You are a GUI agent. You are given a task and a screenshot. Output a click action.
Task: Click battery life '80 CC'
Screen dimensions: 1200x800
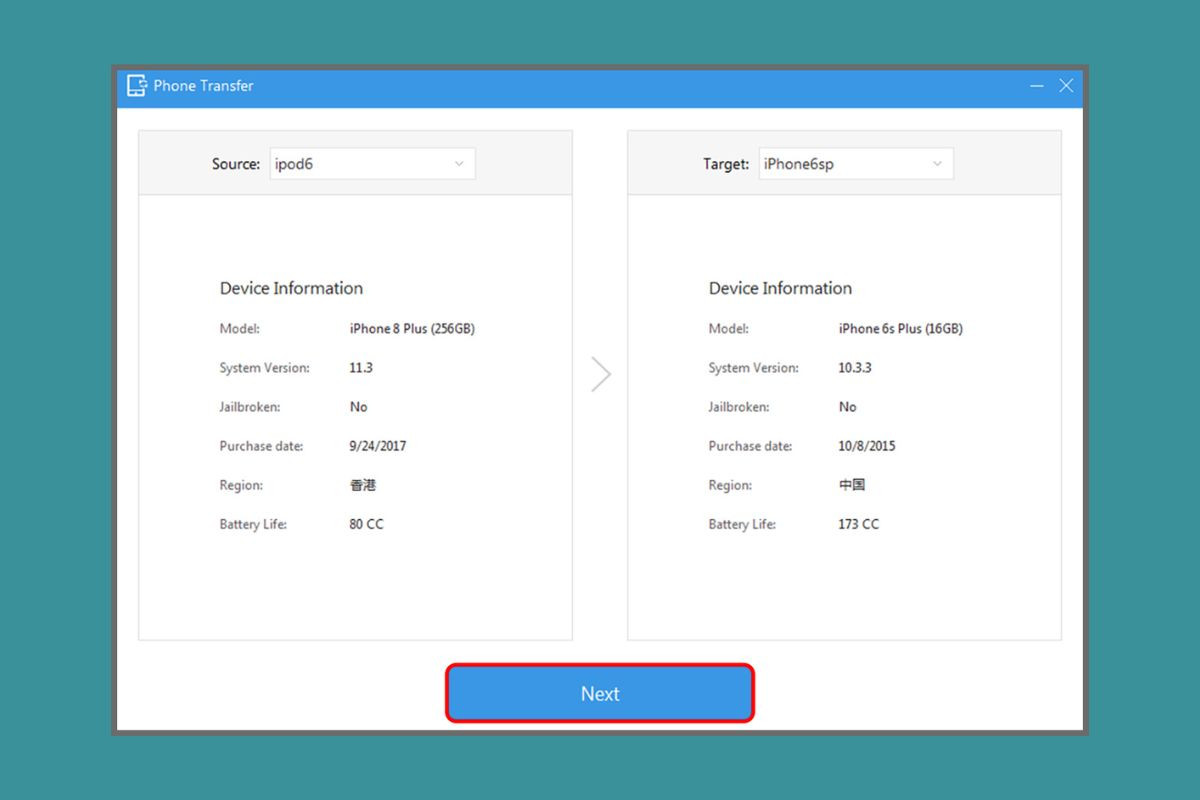pyautogui.click(x=366, y=524)
